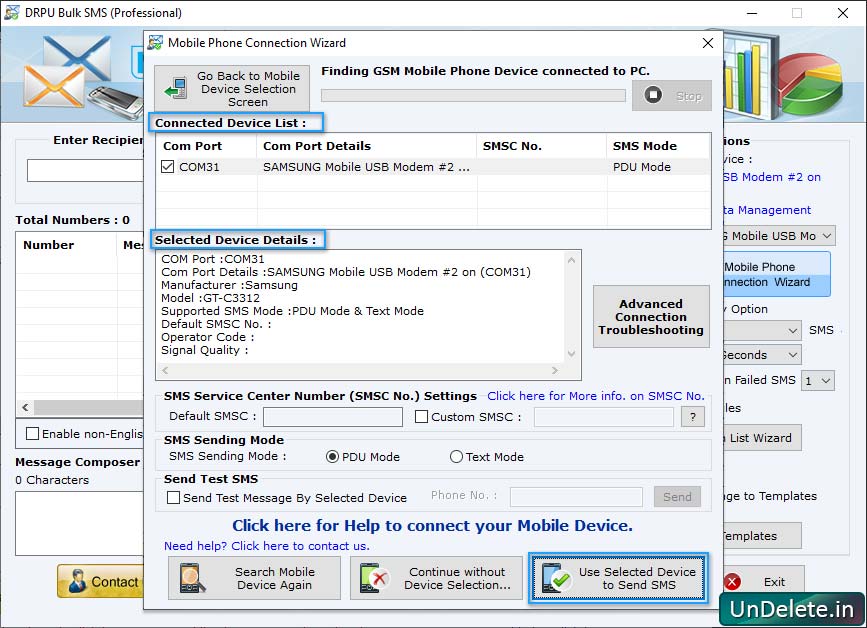Click the Go Back arrow phone icon
Image resolution: width=867 pixels, height=628 pixels.
[176, 88]
